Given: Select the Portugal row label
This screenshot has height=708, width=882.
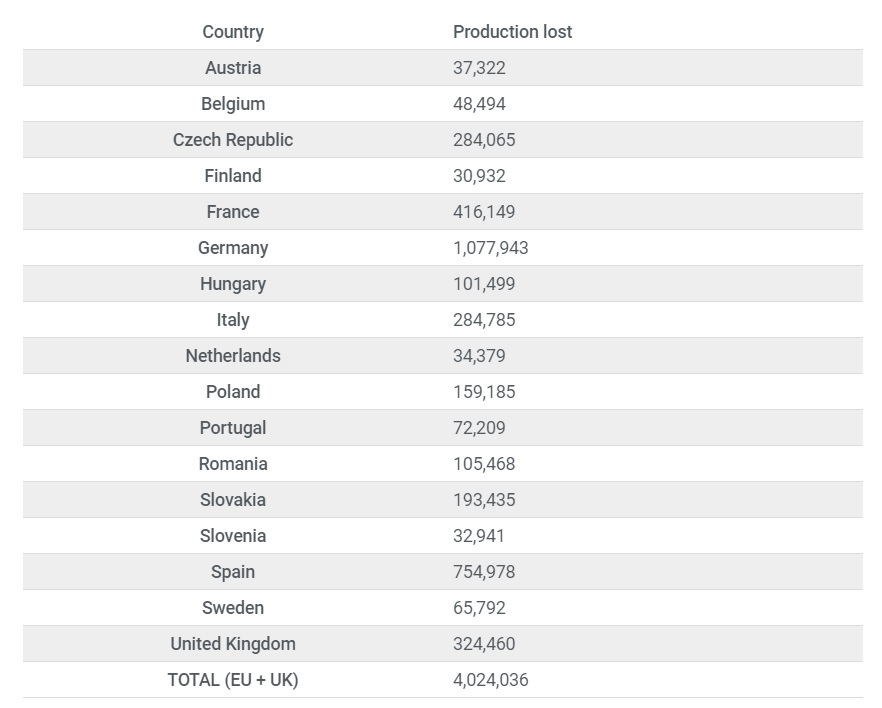Looking at the screenshot, I should pyautogui.click(x=233, y=428).
